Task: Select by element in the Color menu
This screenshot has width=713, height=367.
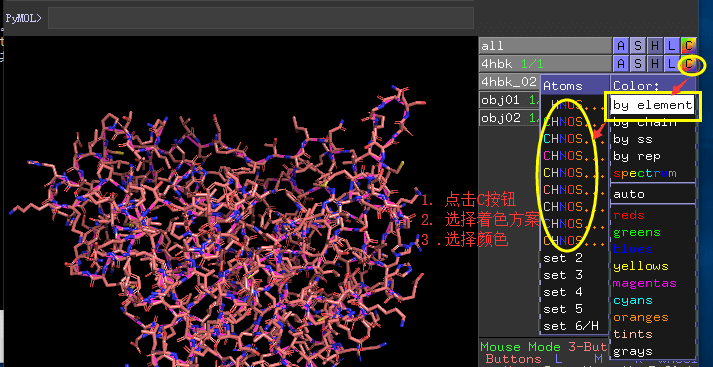Action: pos(653,106)
